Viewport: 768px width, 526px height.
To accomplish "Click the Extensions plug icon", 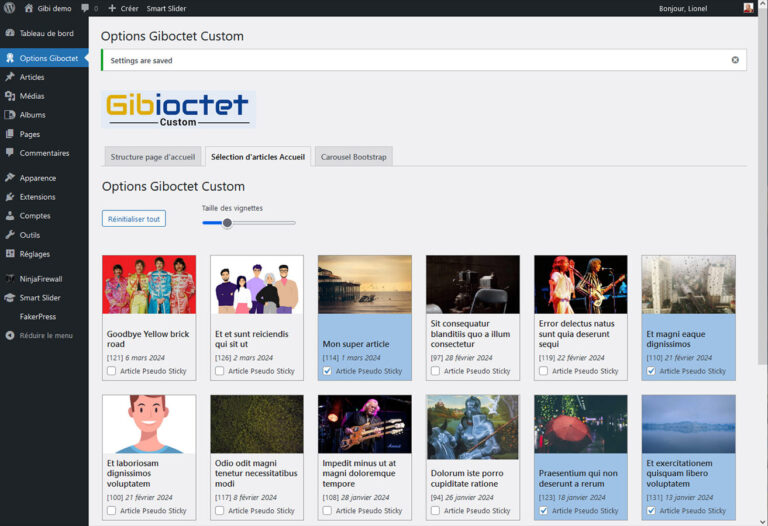I will (x=10, y=197).
